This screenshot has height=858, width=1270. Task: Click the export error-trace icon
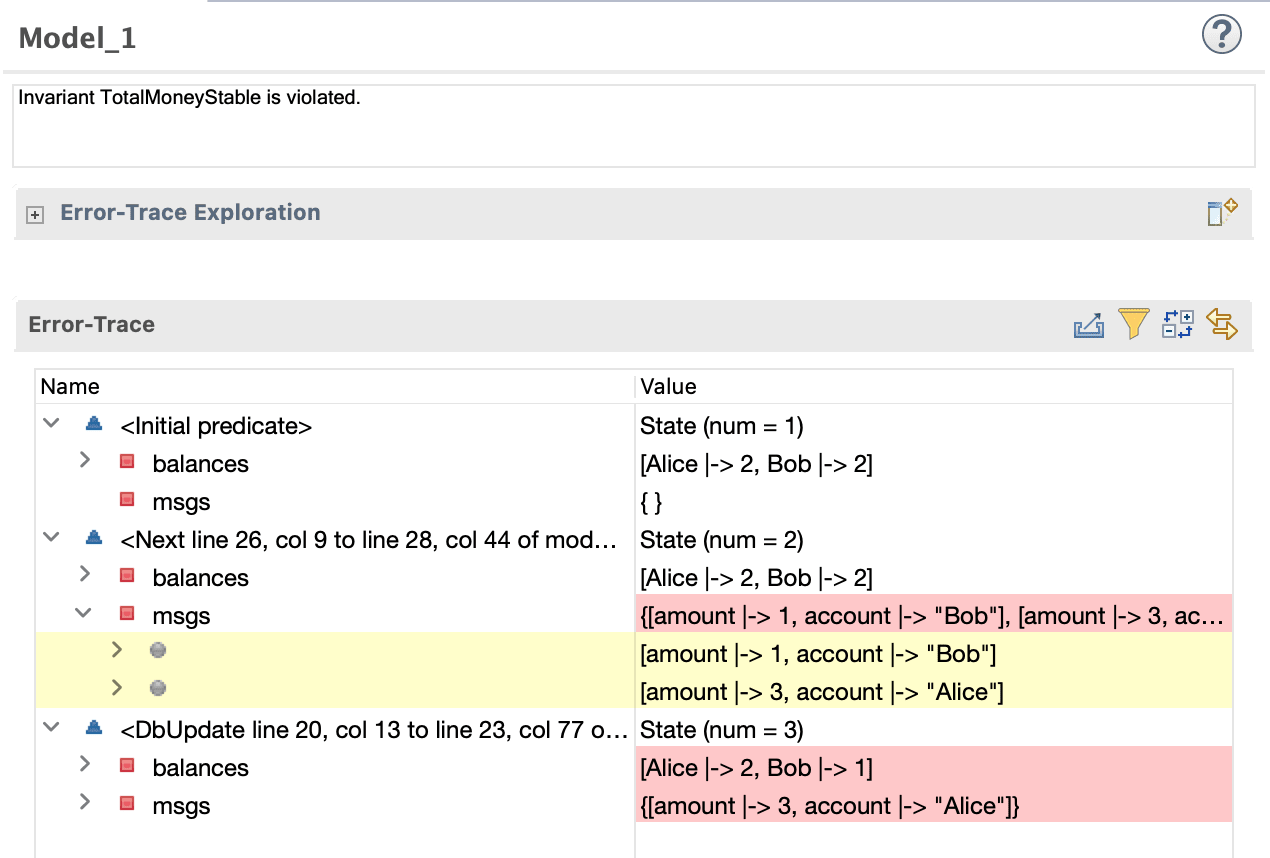(1089, 325)
